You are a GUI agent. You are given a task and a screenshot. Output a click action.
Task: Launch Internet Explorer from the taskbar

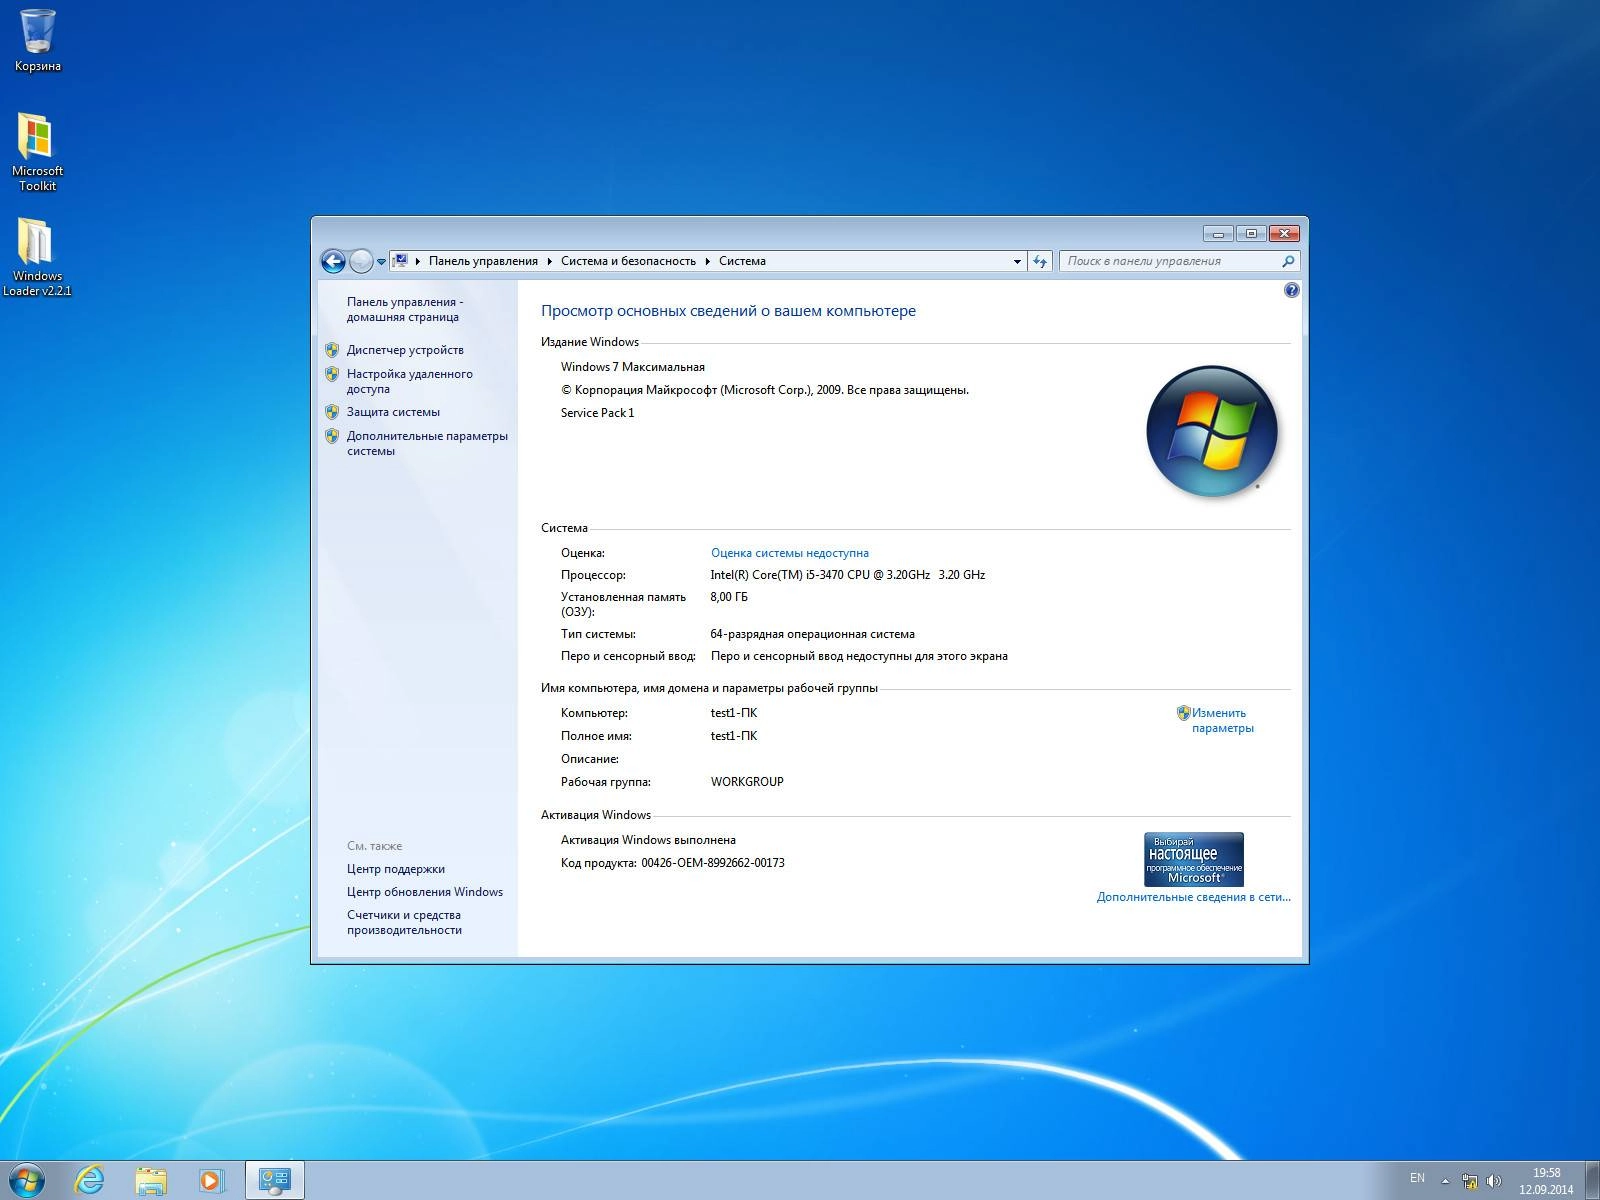[89, 1181]
